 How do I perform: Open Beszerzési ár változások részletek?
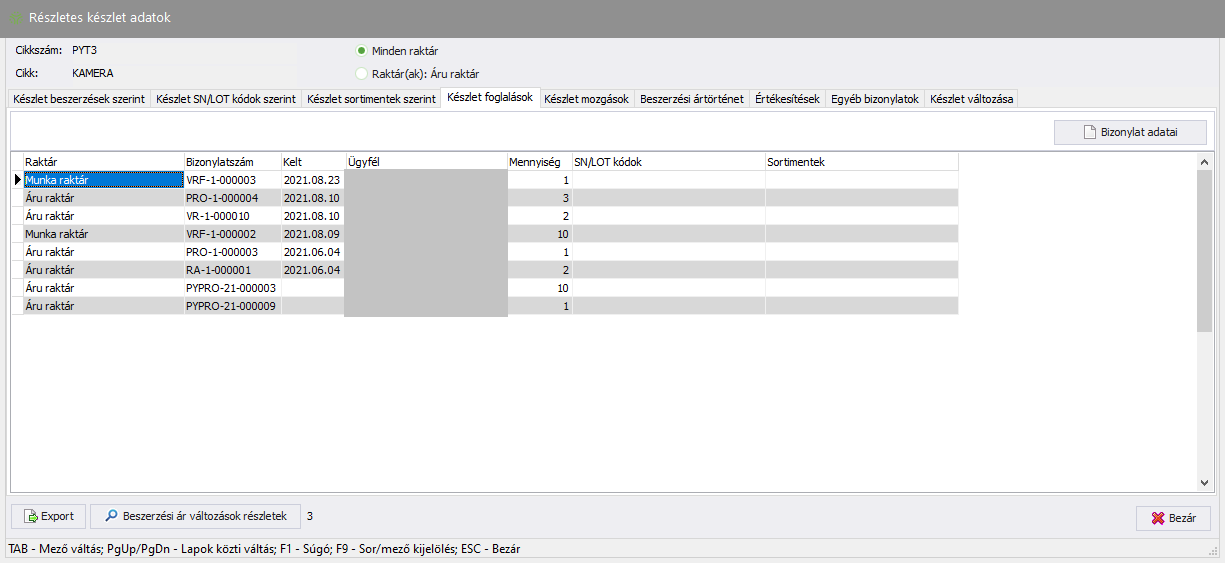pyautogui.click(x=195, y=516)
